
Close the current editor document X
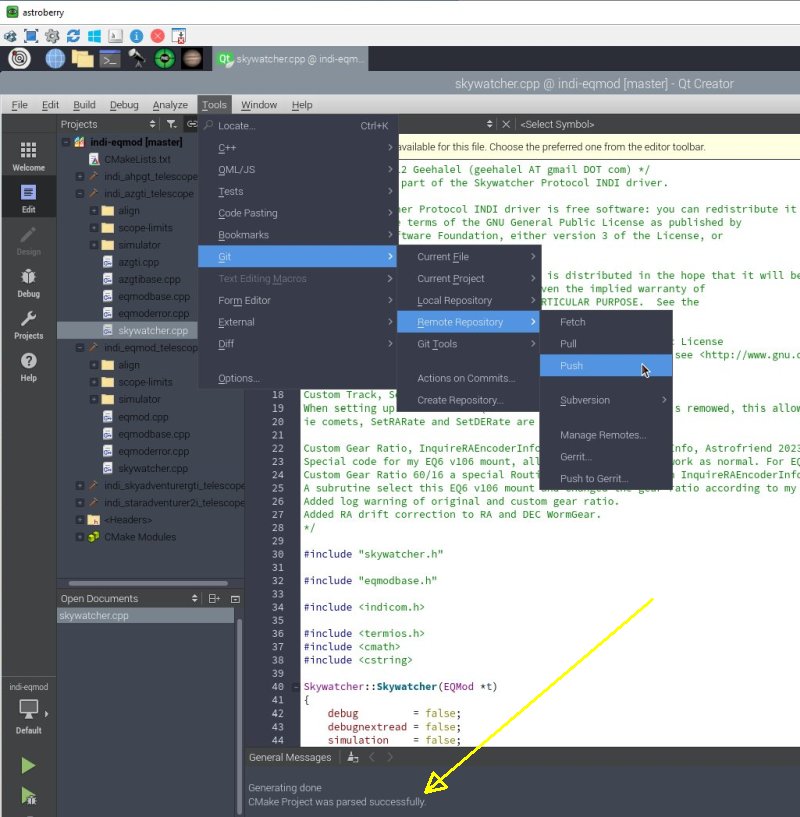tap(506, 124)
